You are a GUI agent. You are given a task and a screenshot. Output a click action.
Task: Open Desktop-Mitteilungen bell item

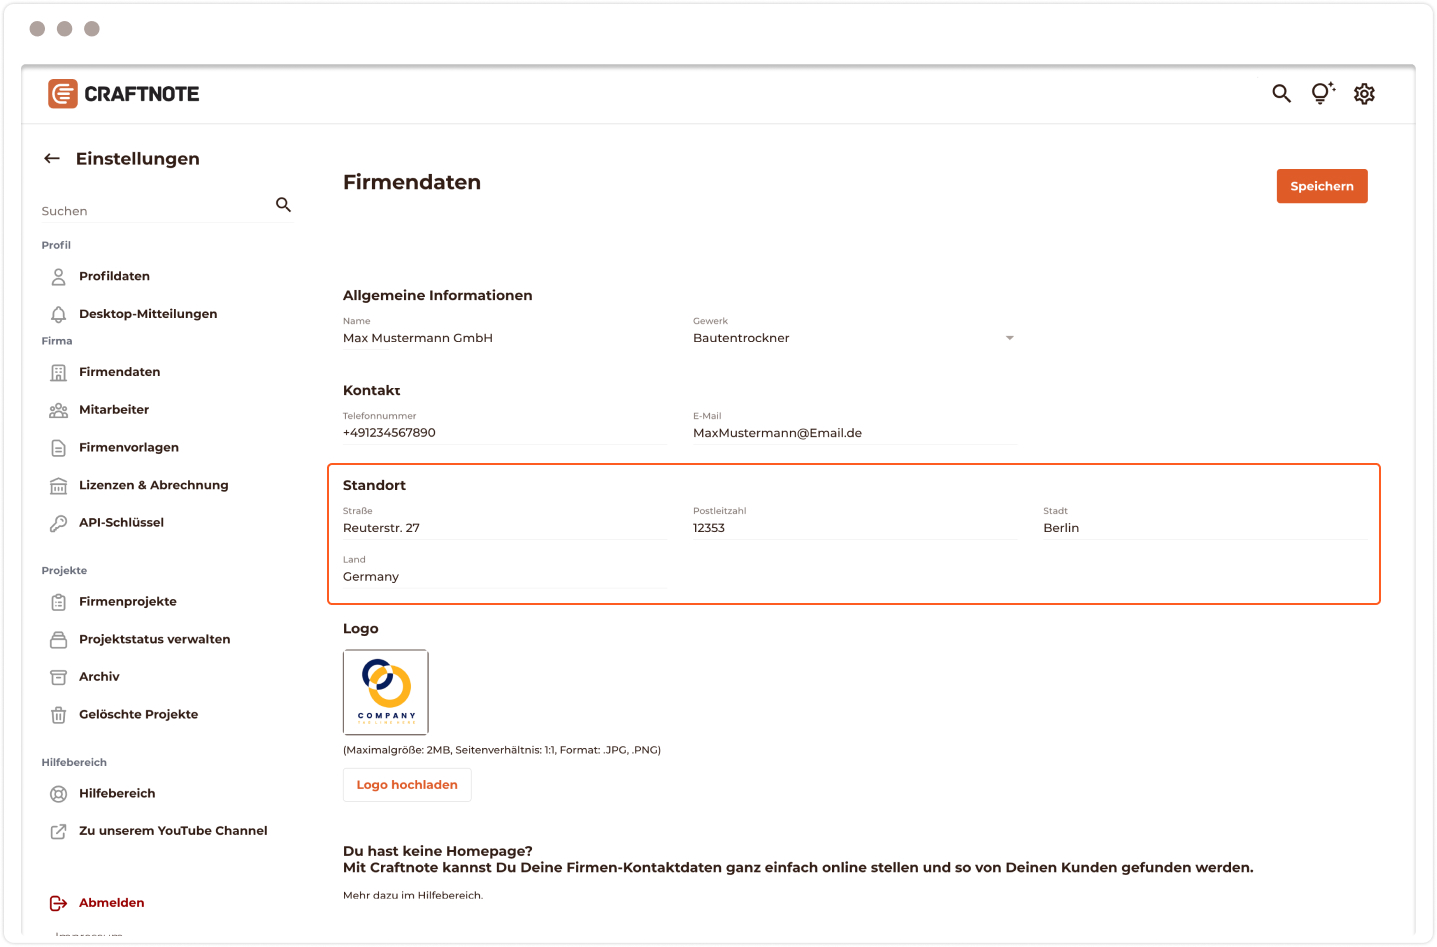147,314
